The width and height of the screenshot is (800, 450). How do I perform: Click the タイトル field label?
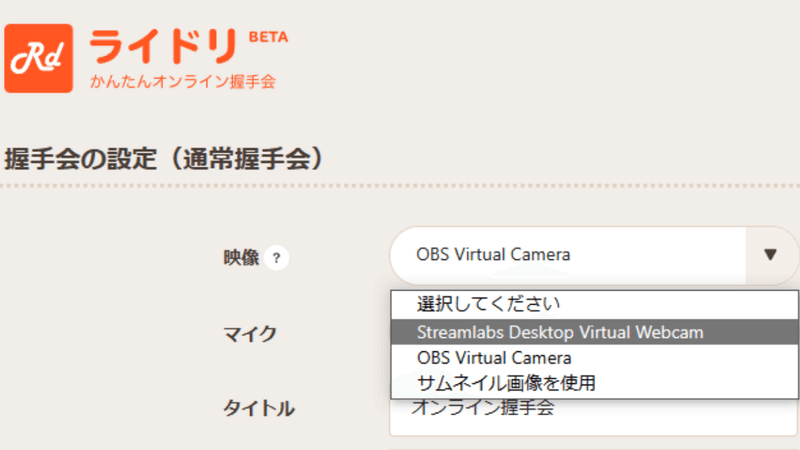pyautogui.click(x=259, y=409)
